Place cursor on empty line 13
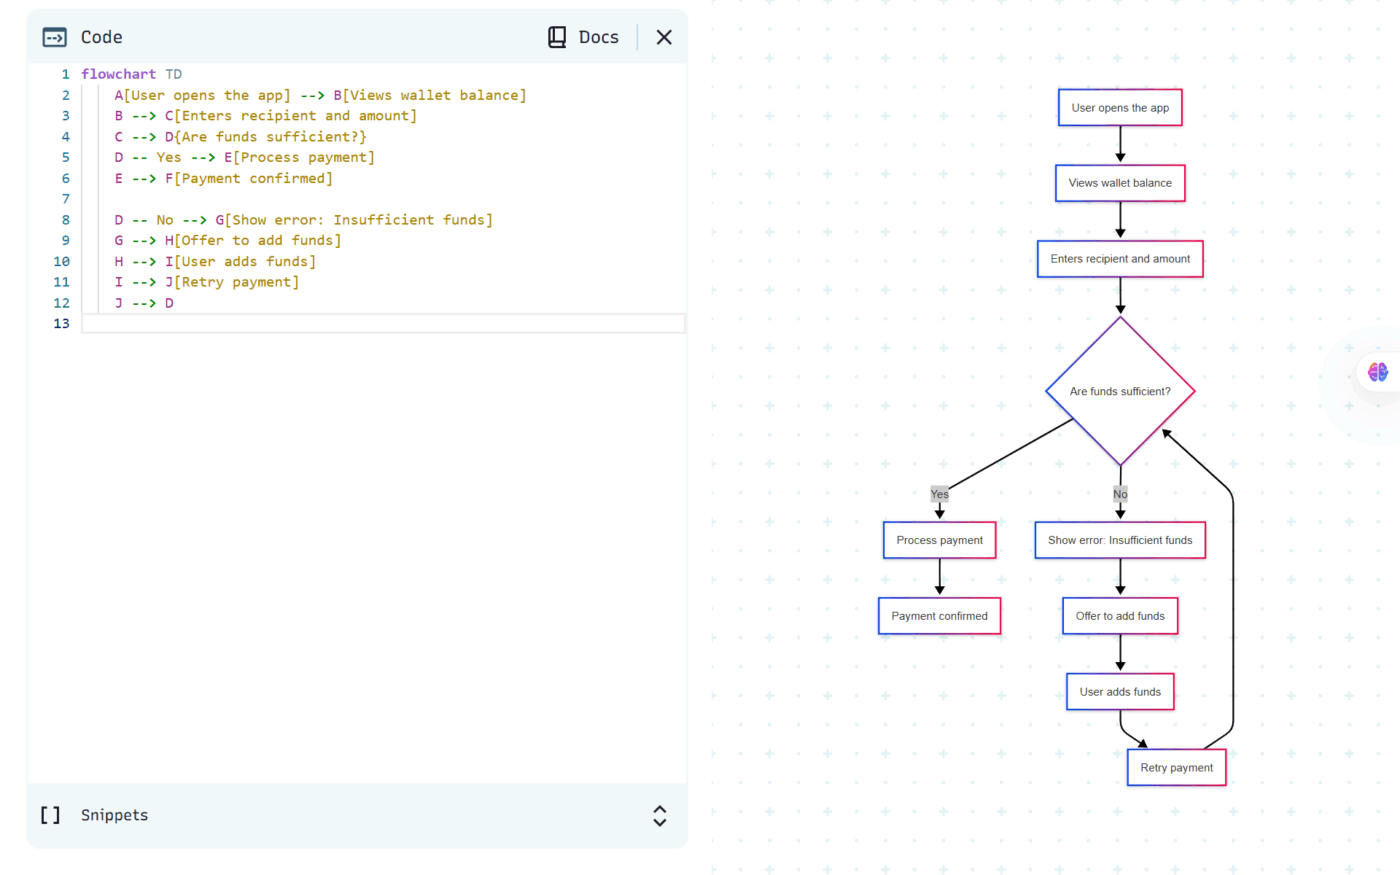Image resolution: width=1400 pixels, height=875 pixels. (380, 323)
